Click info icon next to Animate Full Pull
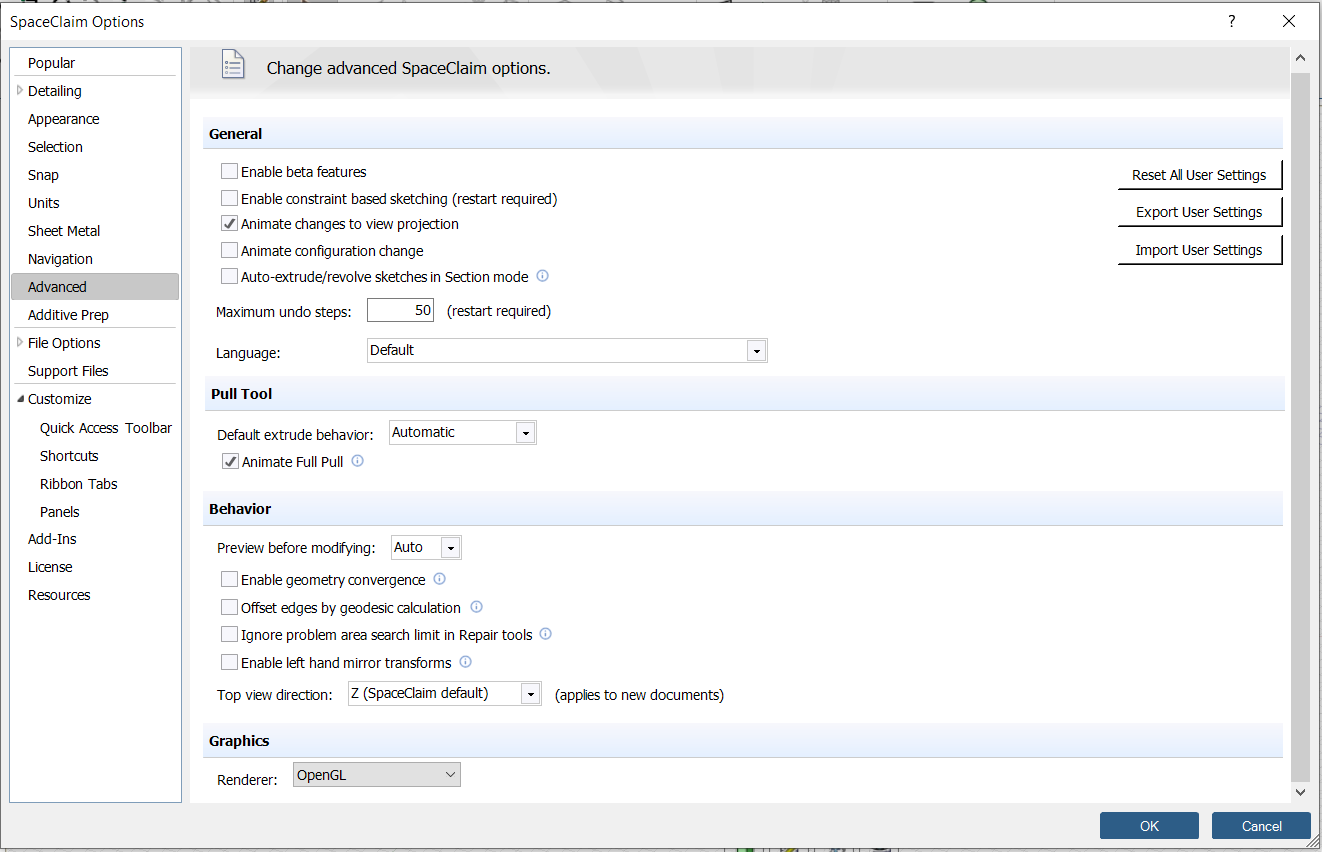The height and width of the screenshot is (852, 1322). pyautogui.click(x=358, y=461)
